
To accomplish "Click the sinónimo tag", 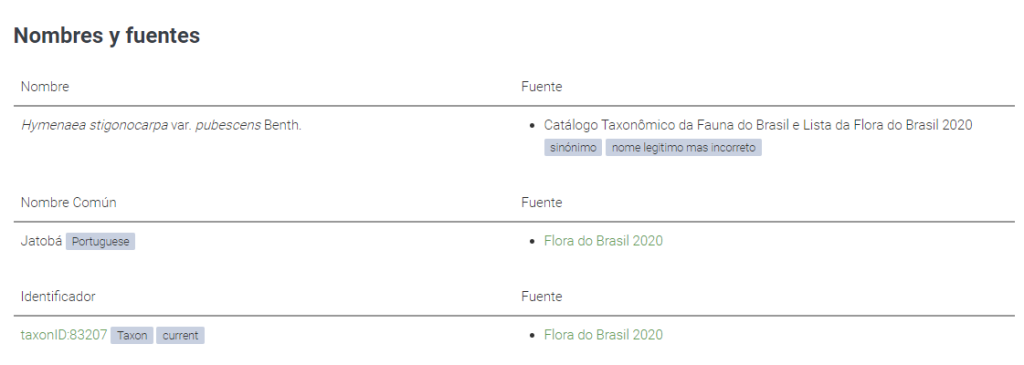I will click(573, 148).
